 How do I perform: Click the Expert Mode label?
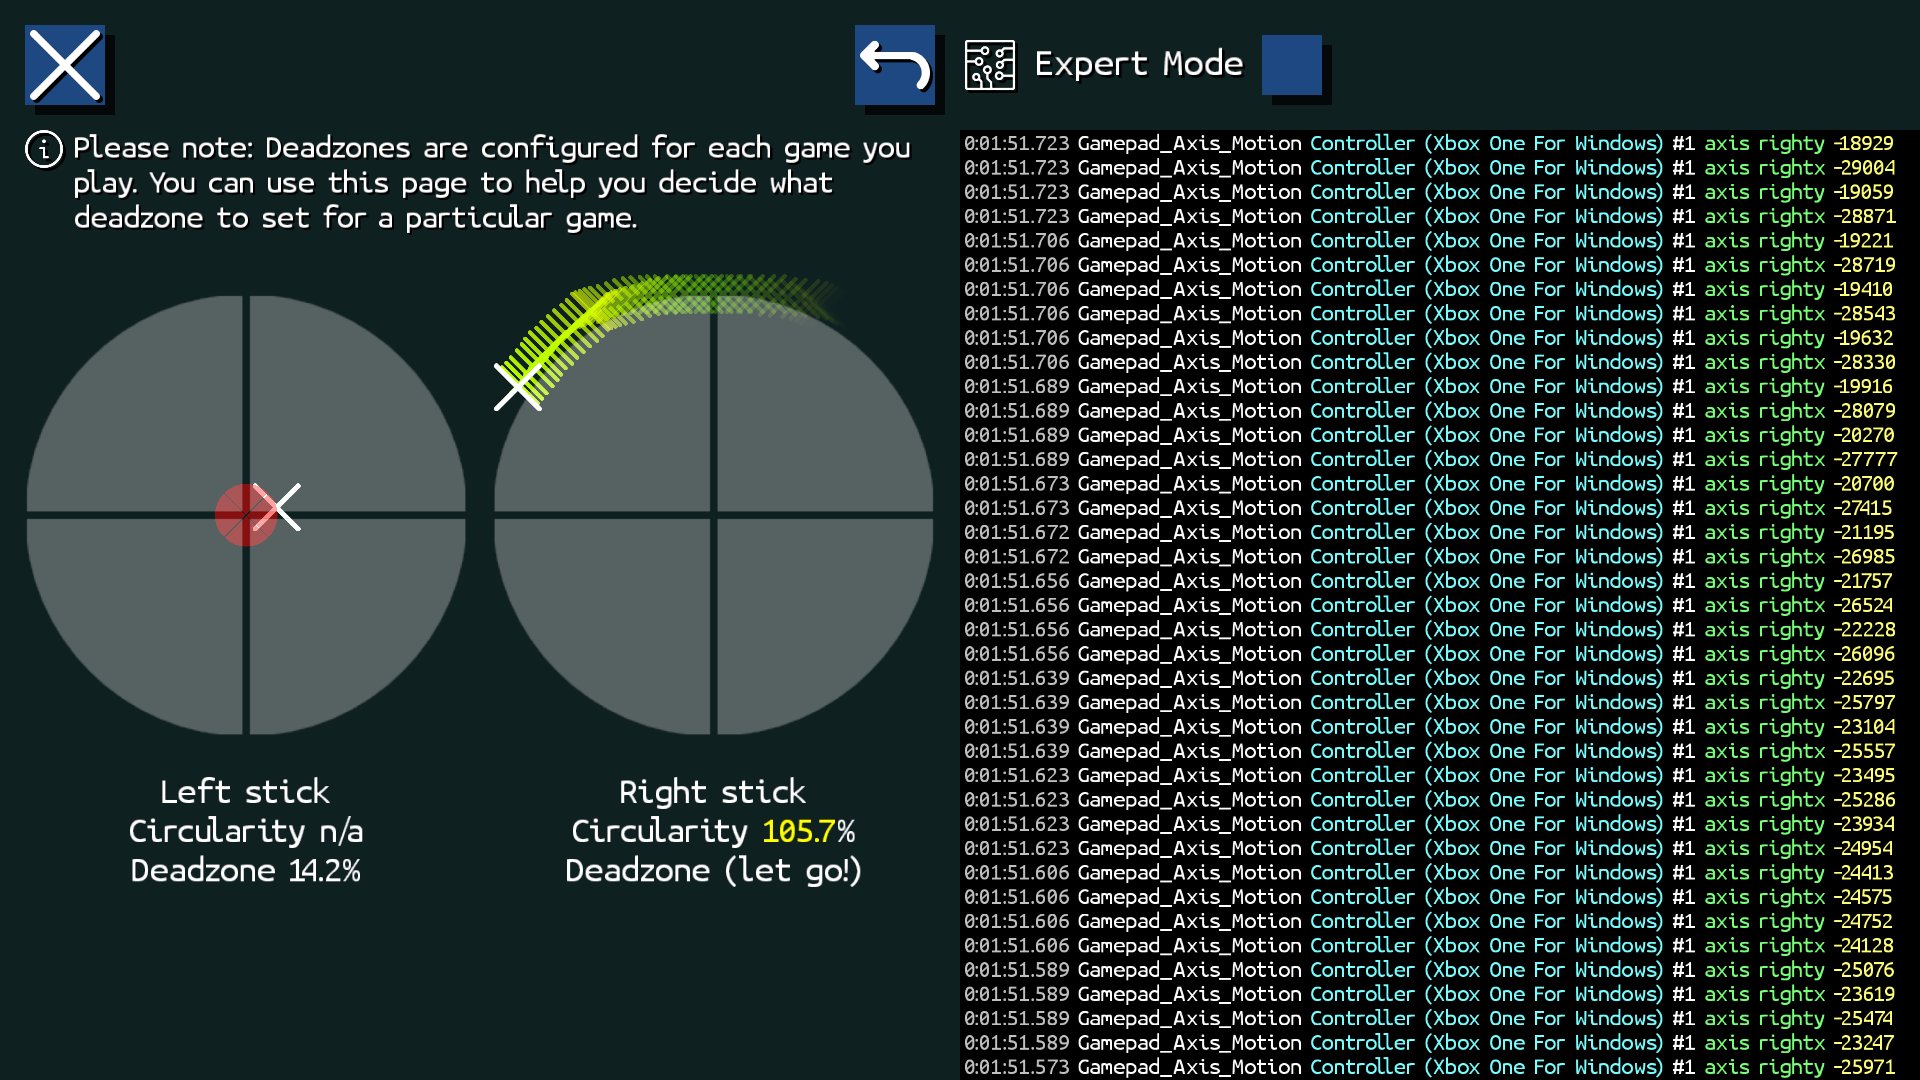pos(1138,64)
